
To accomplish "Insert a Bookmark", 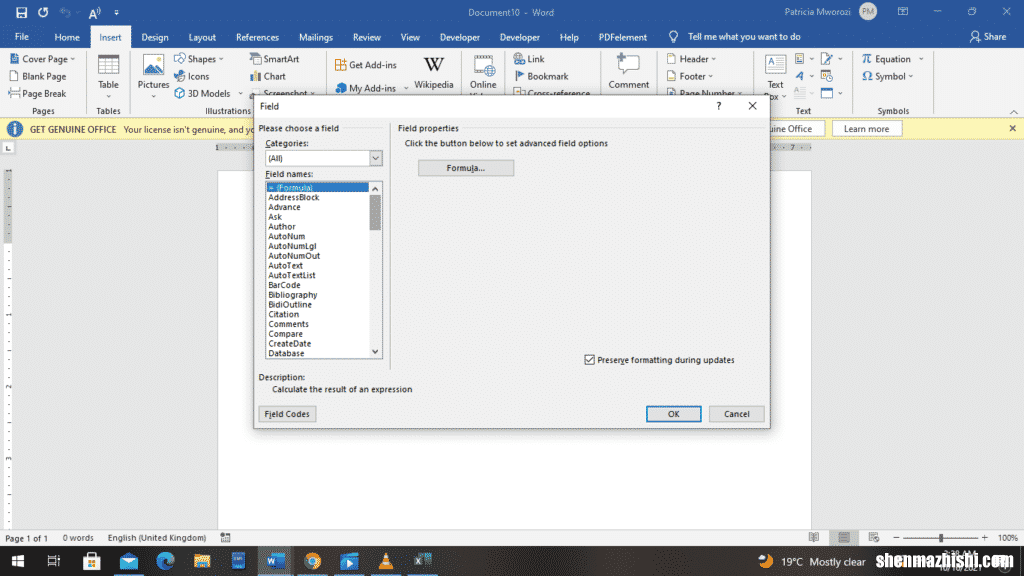I will [x=541, y=76].
